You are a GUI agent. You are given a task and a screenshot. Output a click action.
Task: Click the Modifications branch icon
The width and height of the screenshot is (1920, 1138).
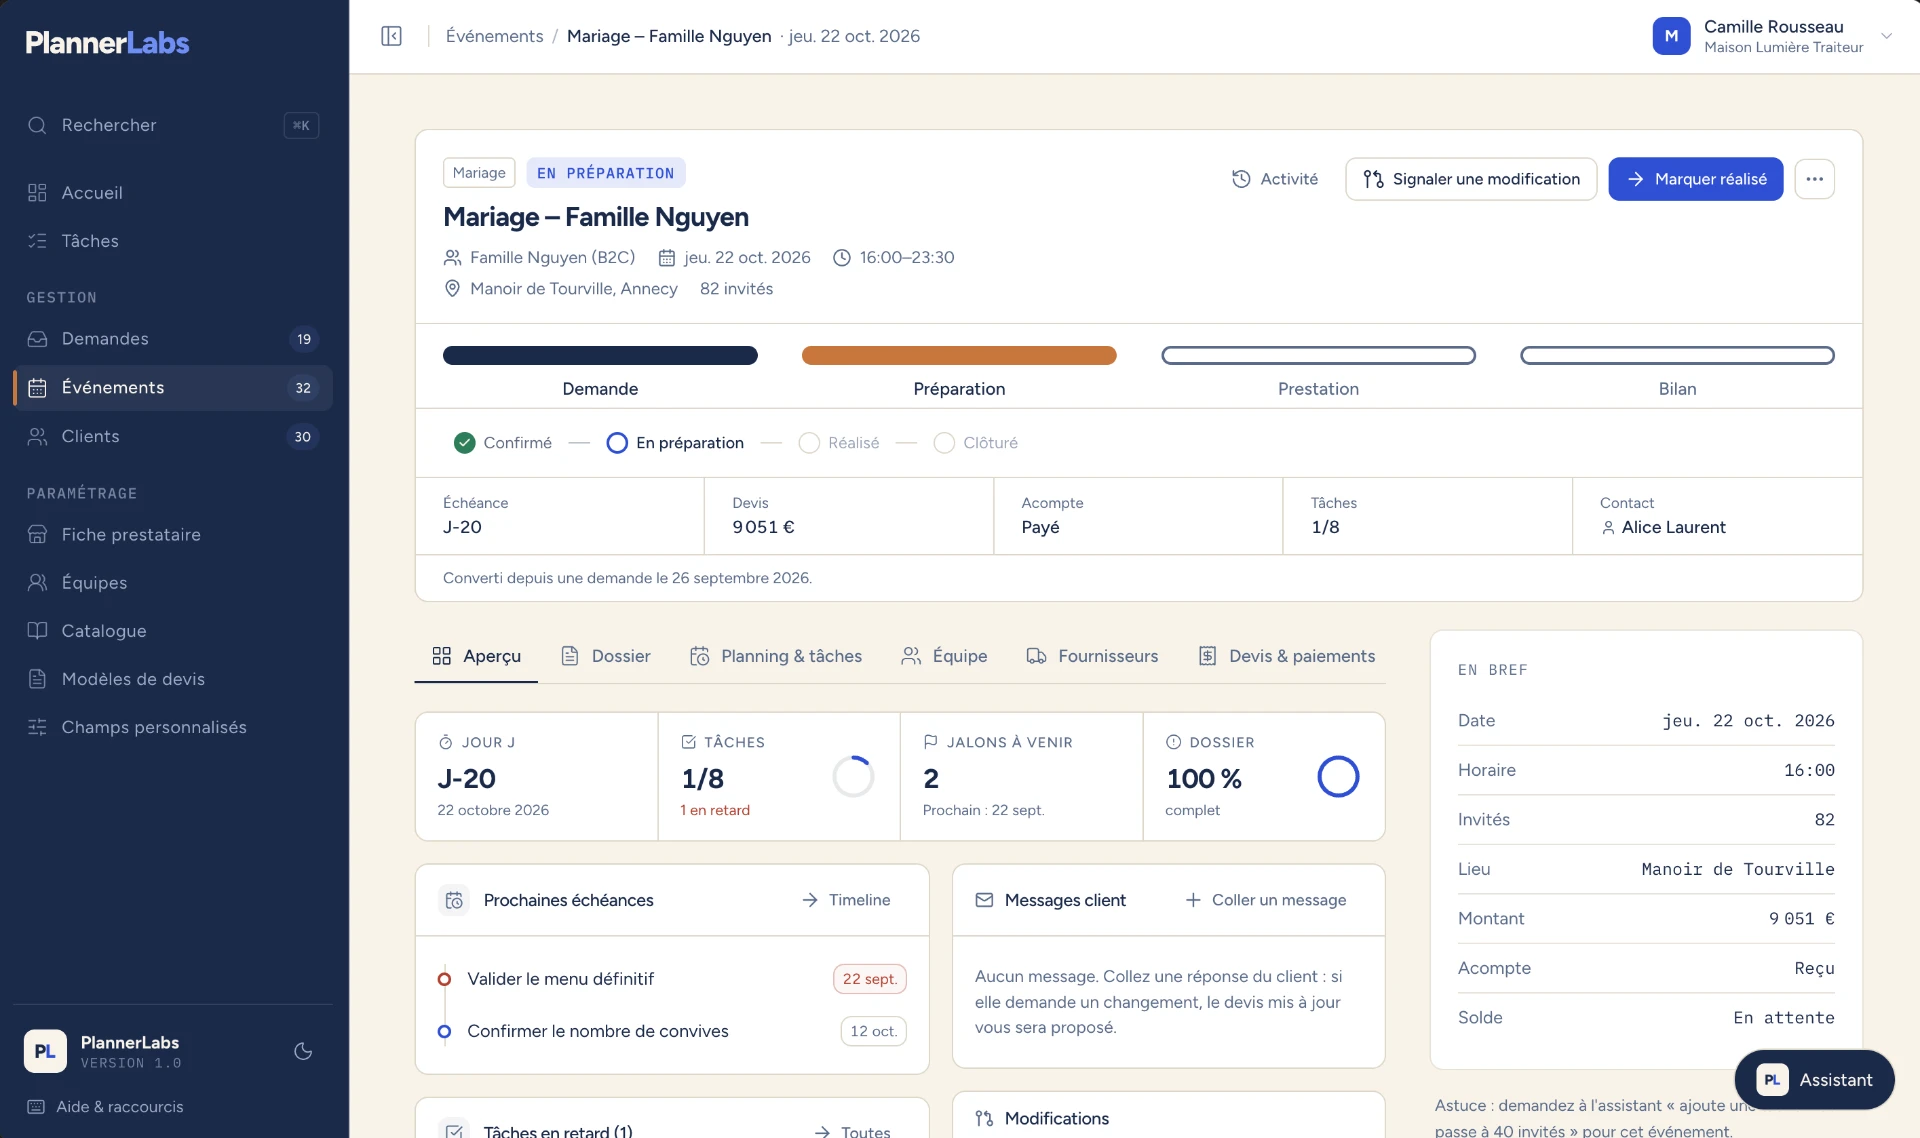click(x=984, y=1119)
